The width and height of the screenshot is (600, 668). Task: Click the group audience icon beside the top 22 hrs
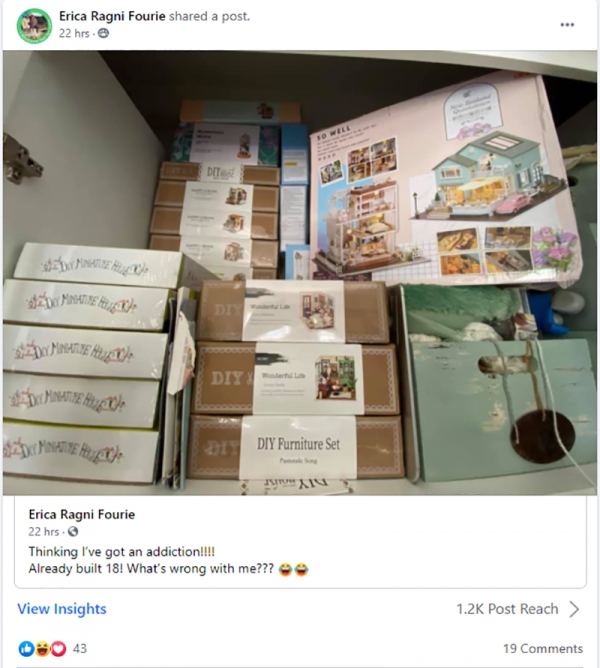pos(103,33)
